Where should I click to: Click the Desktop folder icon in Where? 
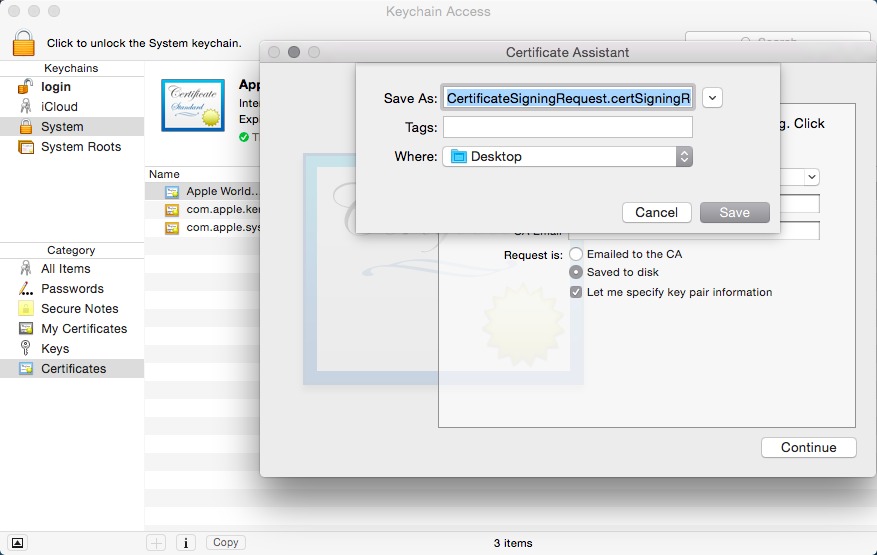459,157
